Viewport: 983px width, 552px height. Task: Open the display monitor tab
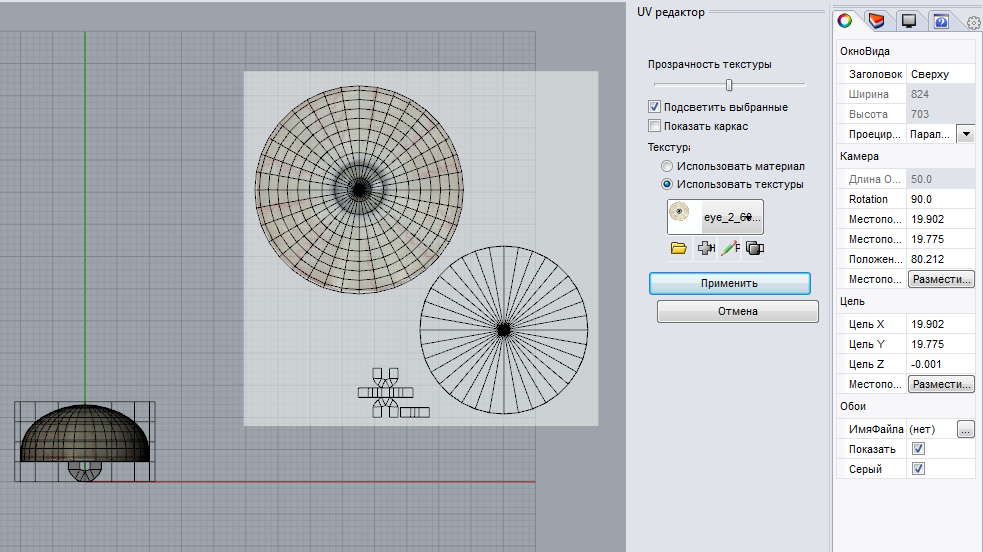(x=908, y=20)
